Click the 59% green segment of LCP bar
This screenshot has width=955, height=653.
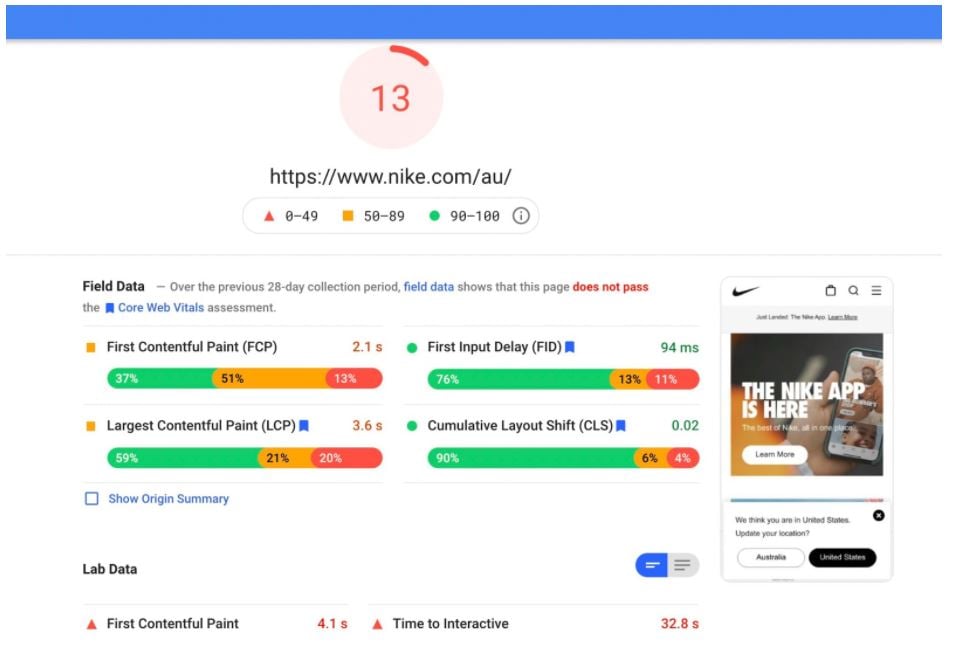(183, 457)
